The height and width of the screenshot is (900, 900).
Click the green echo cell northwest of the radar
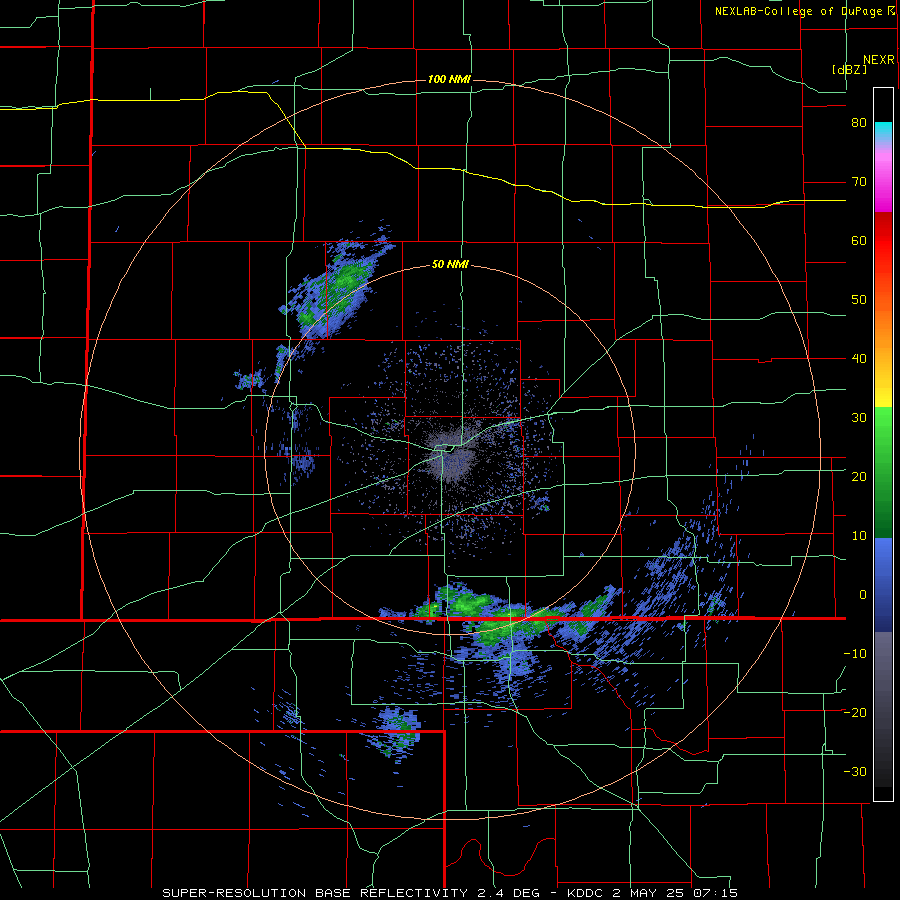click(338, 289)
